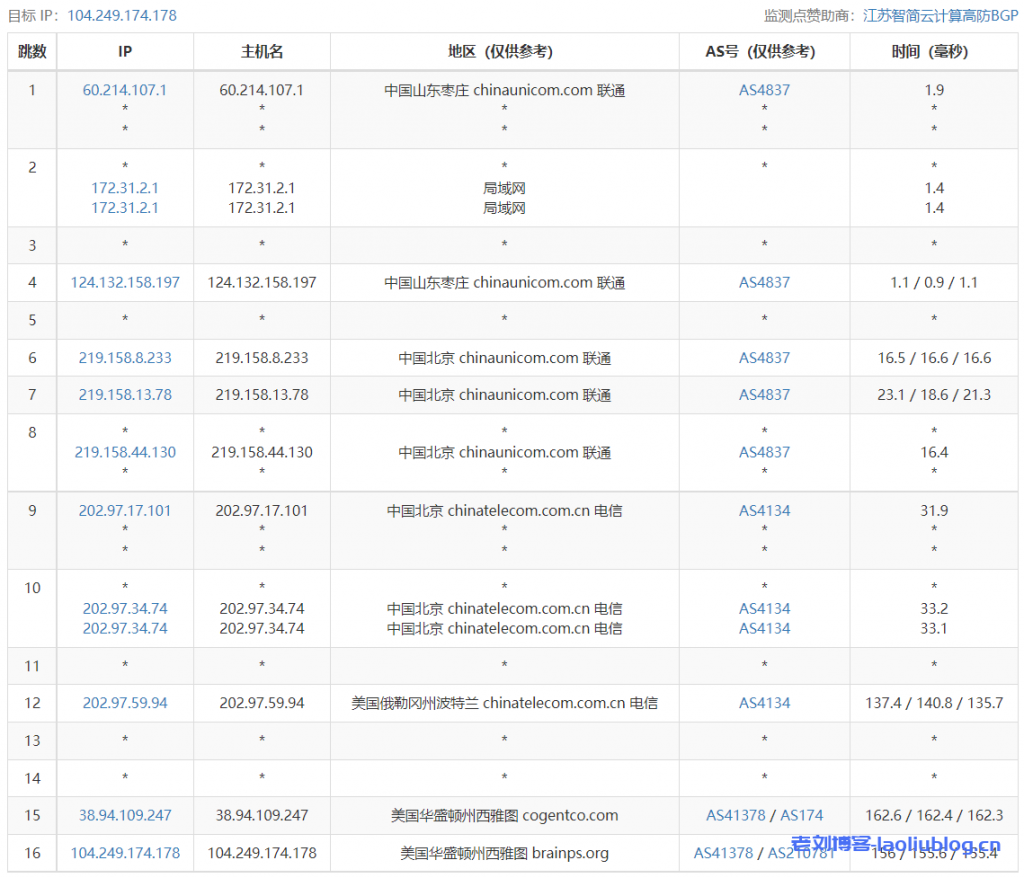Click the AS174 link in hop 15
Screen dimensions: 1024x878
pos(800,815)
